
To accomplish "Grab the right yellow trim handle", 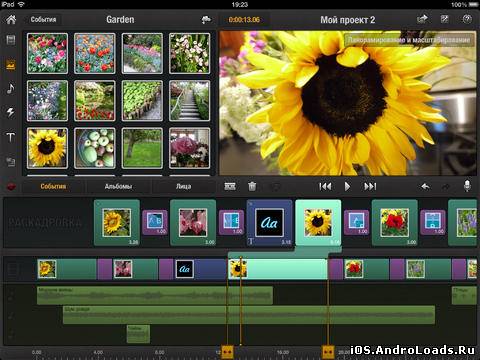I will click(328, 352).
